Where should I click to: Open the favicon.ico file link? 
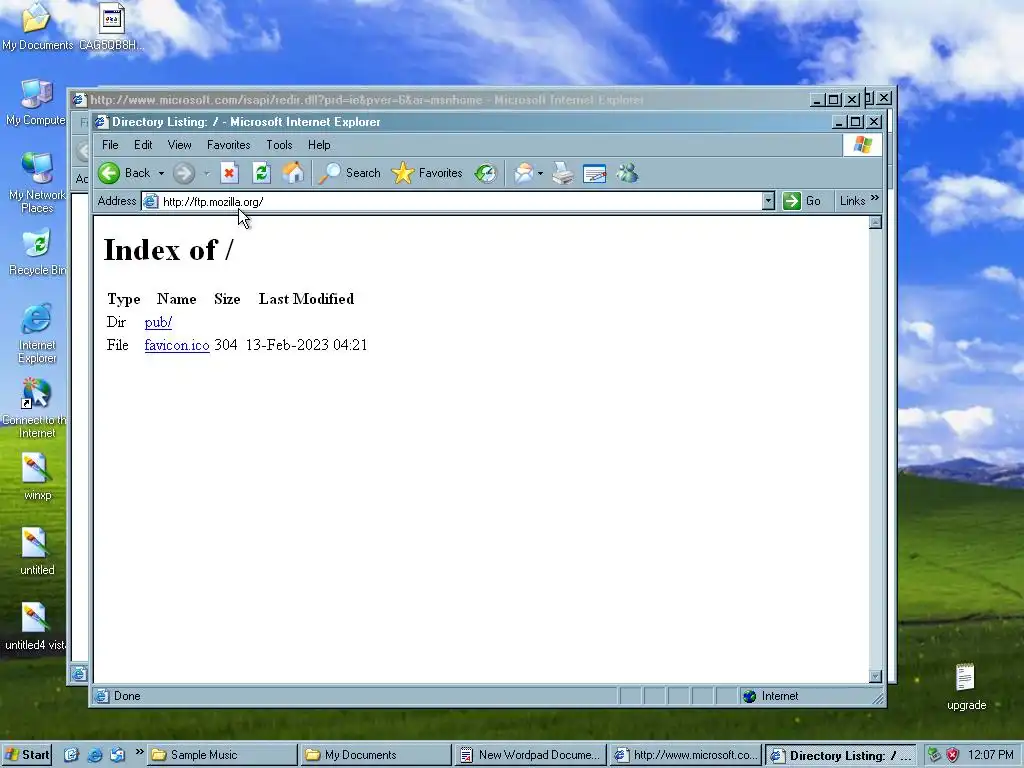tap(177, 345)
